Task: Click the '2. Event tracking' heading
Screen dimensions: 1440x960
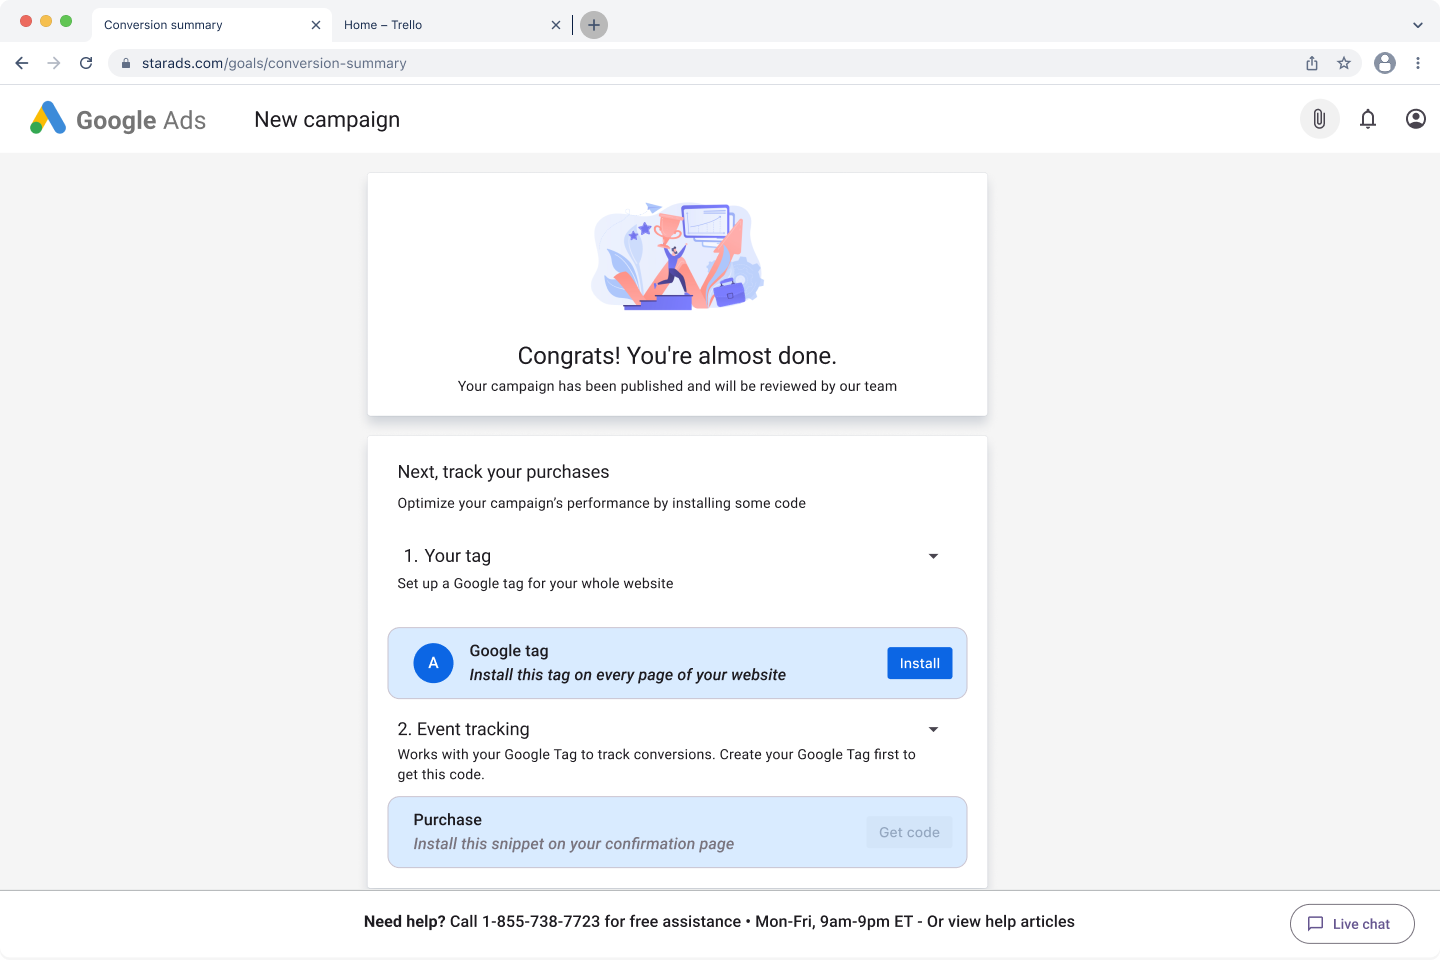Action: [x=463, y=729]
